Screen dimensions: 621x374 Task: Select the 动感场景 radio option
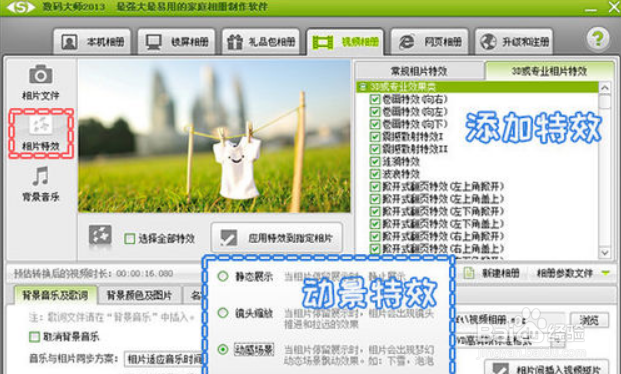tap(223, 349)
